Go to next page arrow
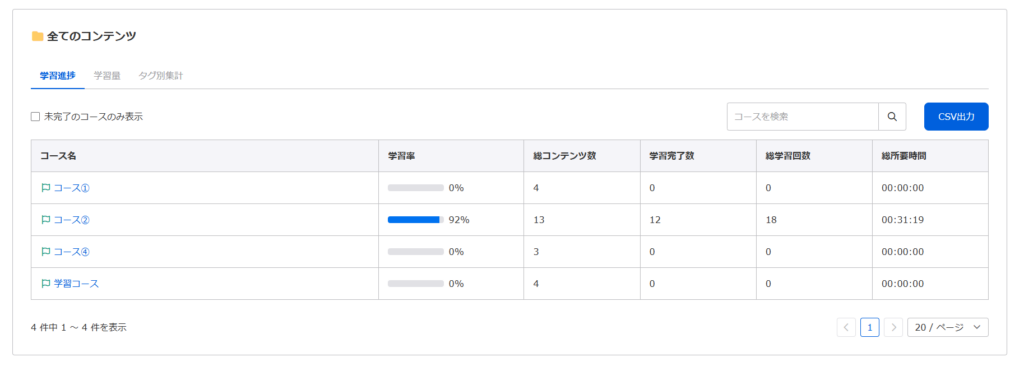This screenshot has width=1024, height=371. pos(893,327)
